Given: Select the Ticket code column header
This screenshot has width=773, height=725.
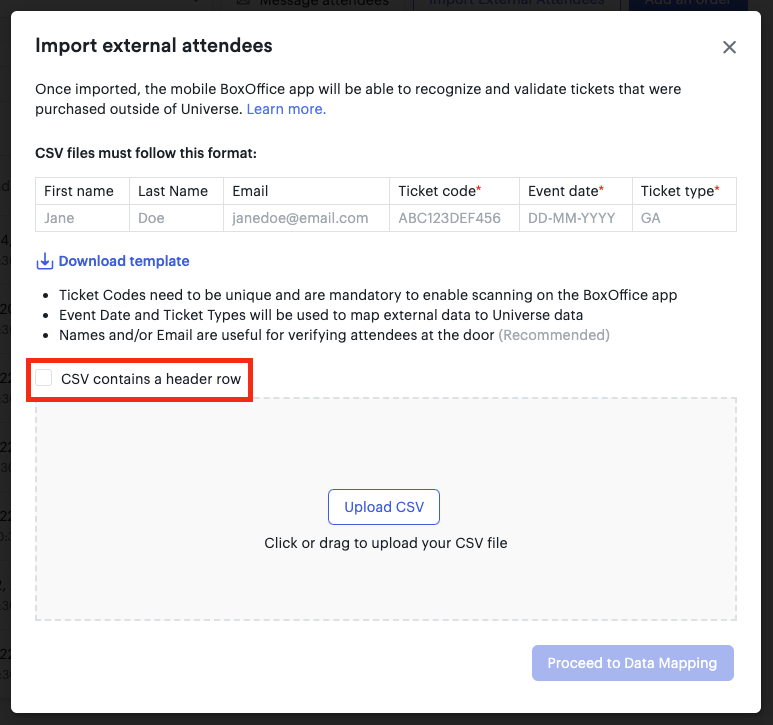Looking at the screenshot, I should click(455, 191).
